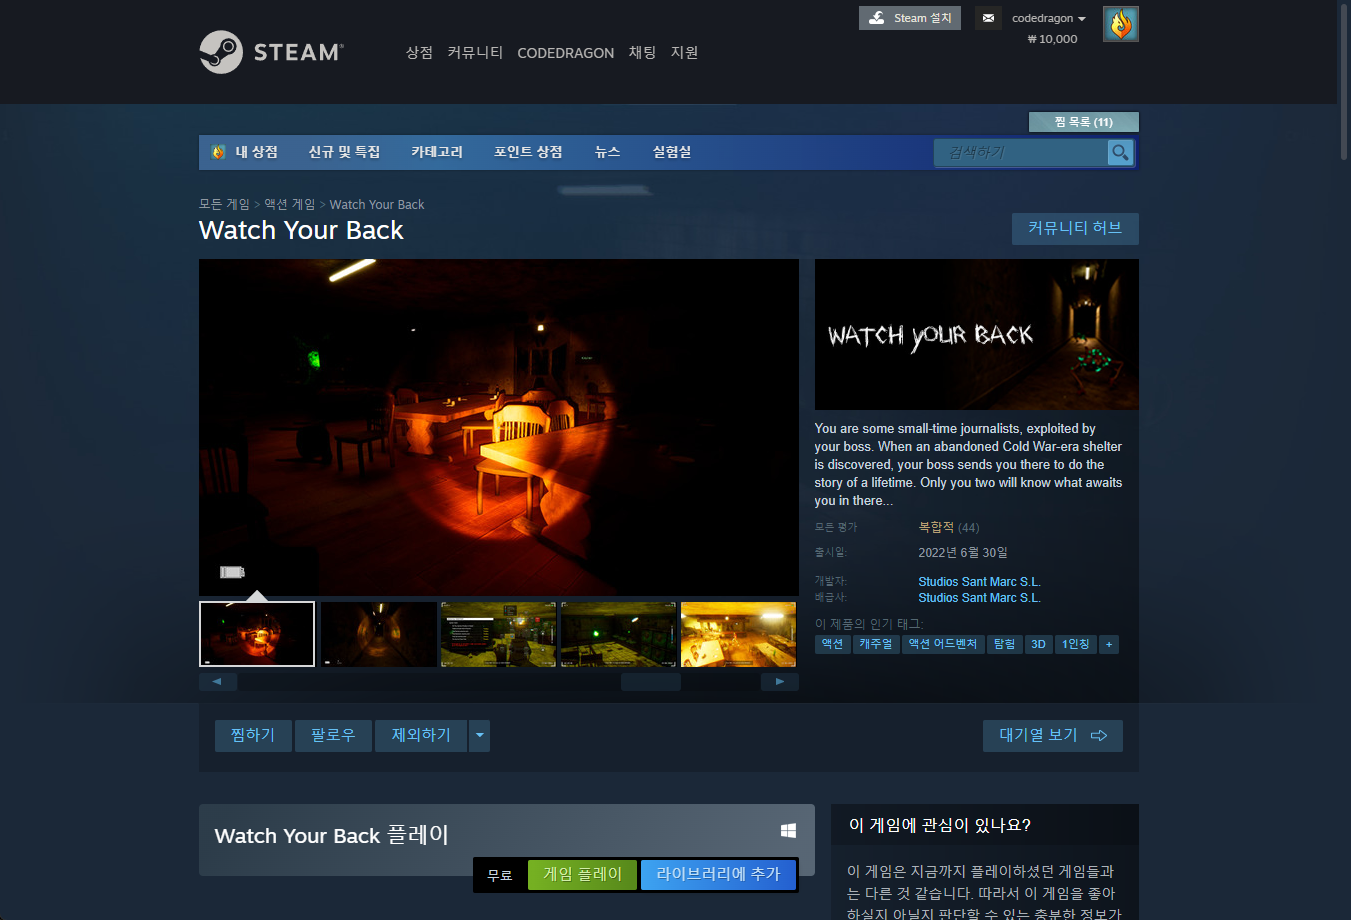The image size is (1351, 920).
Task: Click 라이브러리에 추가 button
Action: 718,874
